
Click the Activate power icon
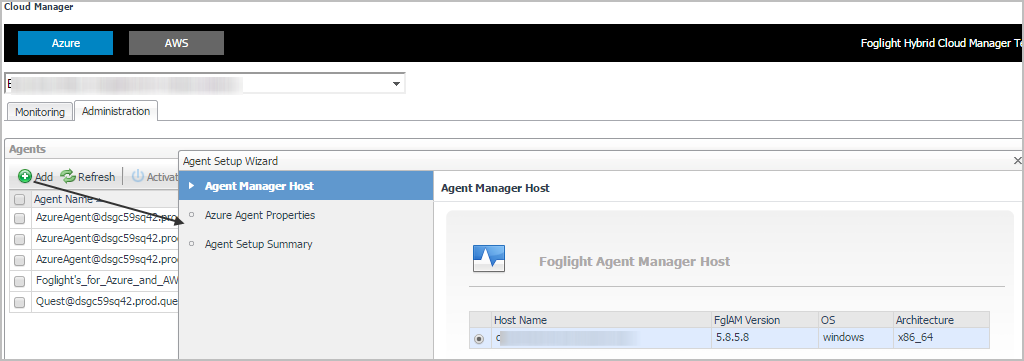138,176
